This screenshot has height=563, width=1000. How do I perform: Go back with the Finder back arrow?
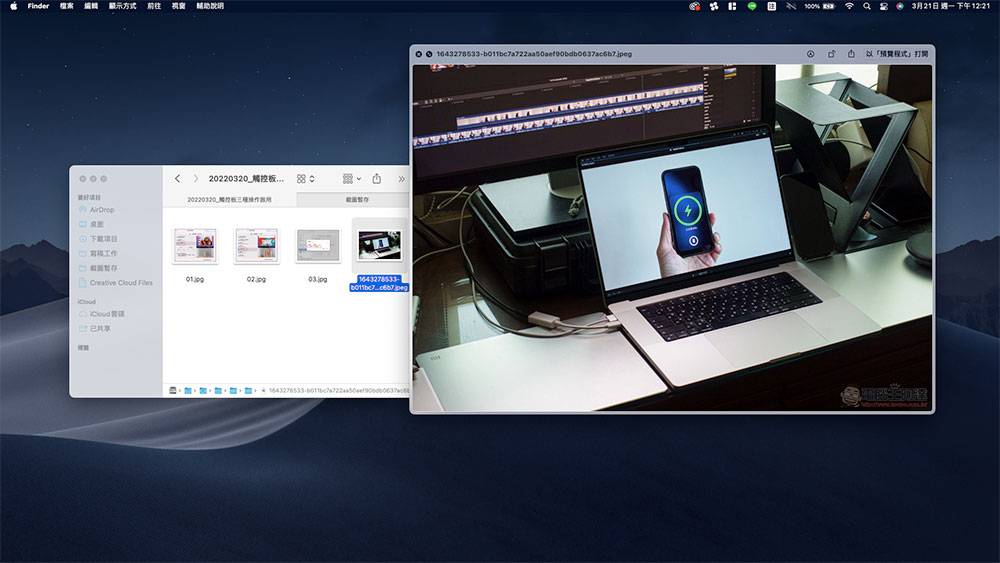click(178, 179)
